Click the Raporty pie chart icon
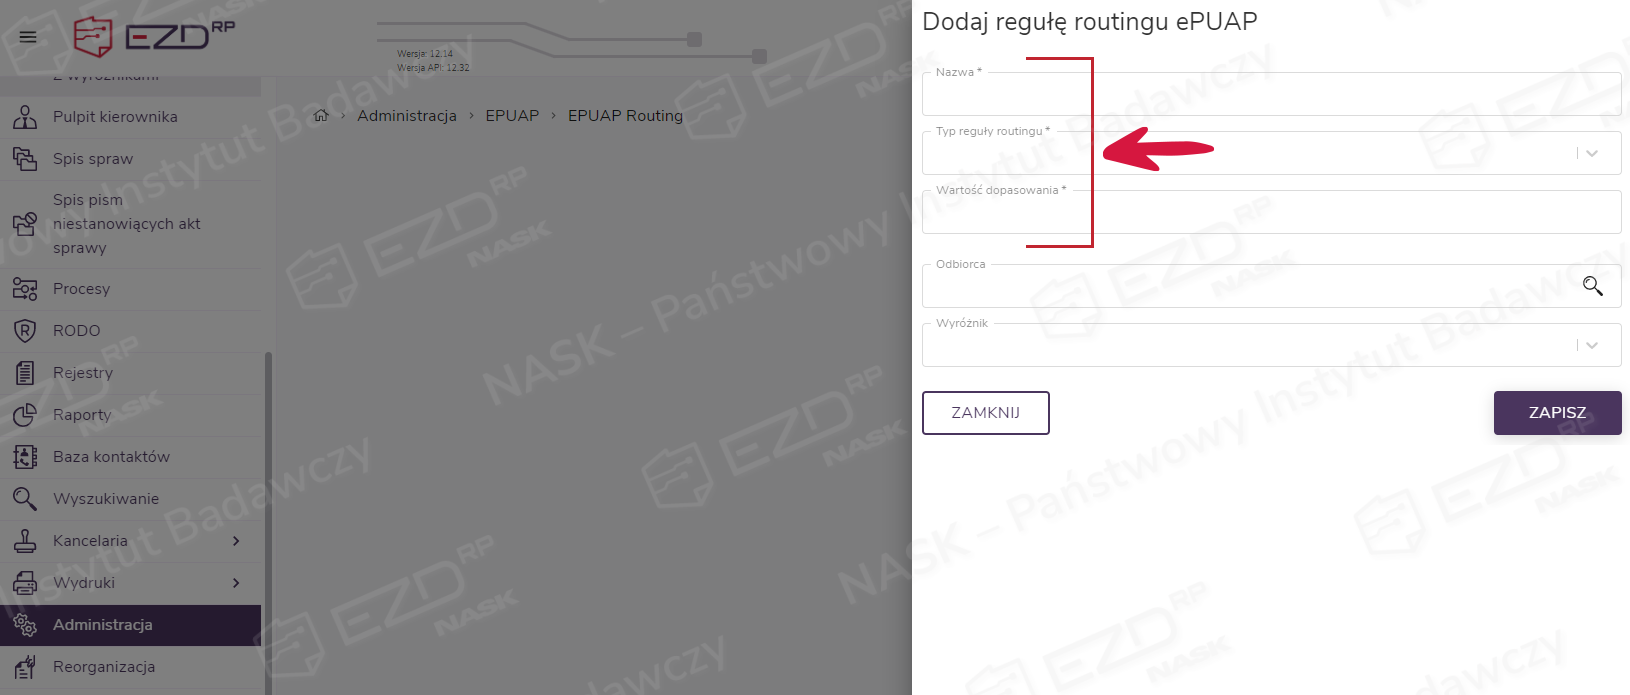Screen dimensions: 1630x695 point(25,415)
